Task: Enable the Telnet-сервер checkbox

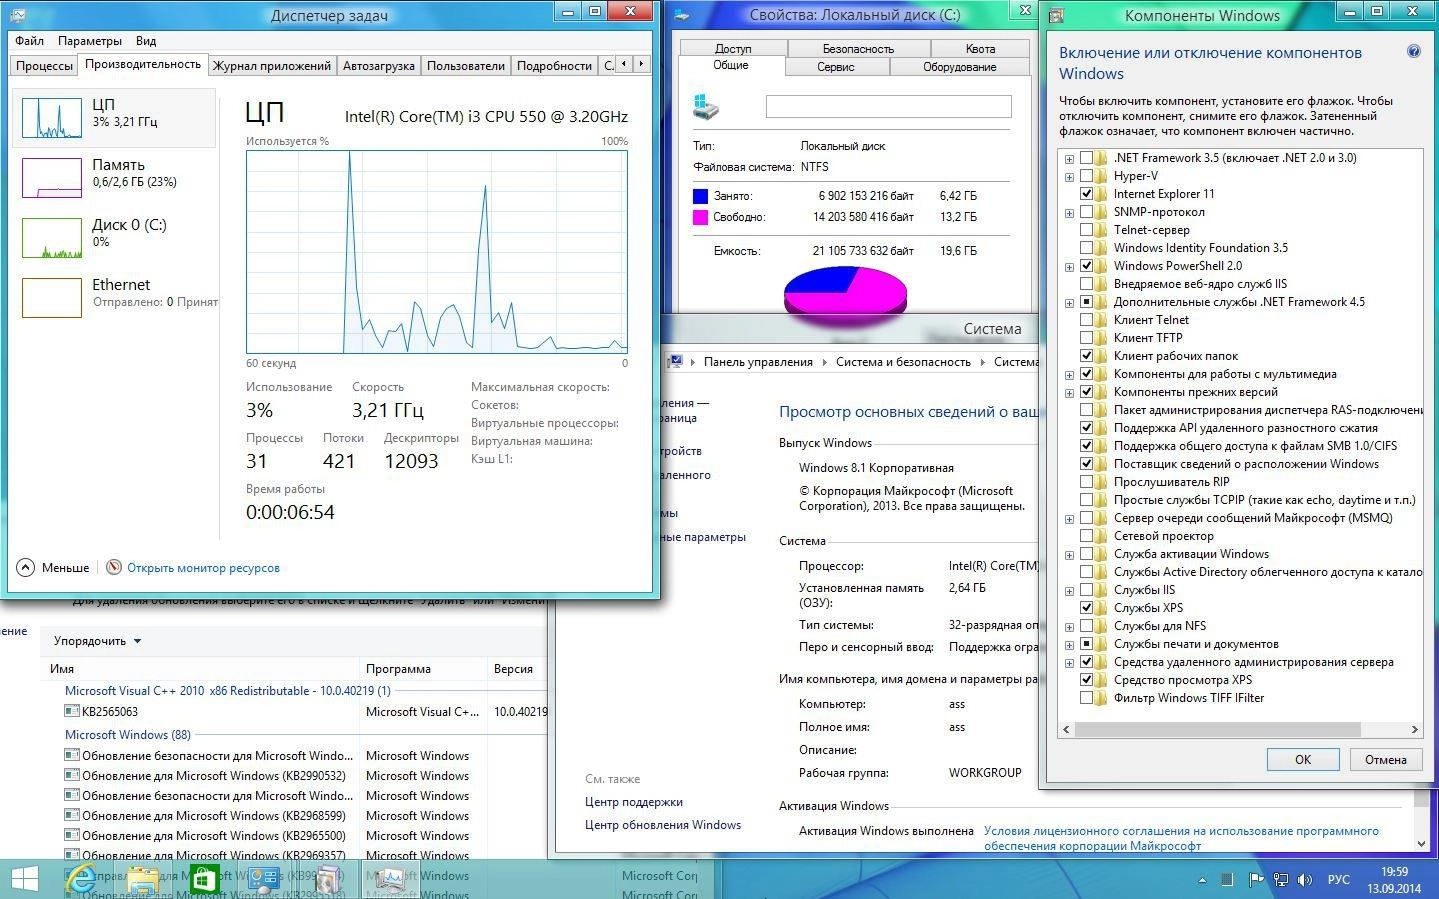Action: [x=1086, y=230]
